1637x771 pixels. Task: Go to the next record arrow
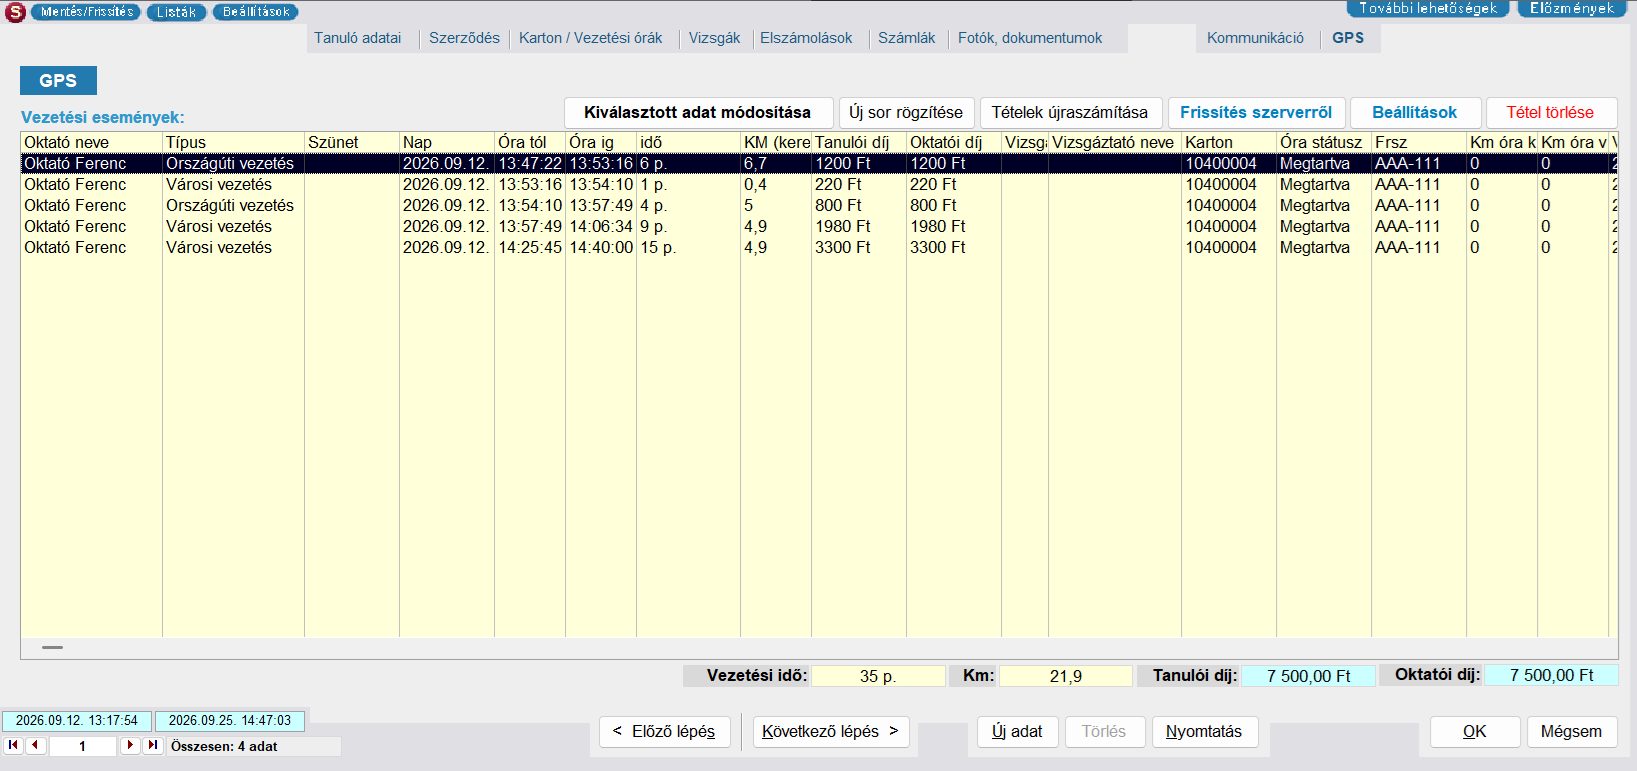click(x=130, y=745)
